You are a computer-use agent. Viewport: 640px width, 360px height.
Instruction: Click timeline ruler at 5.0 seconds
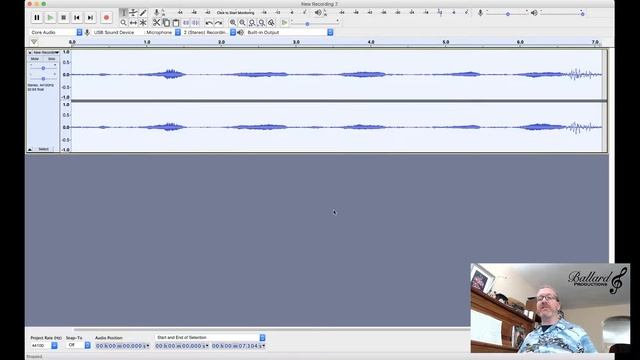click(446, 42)
